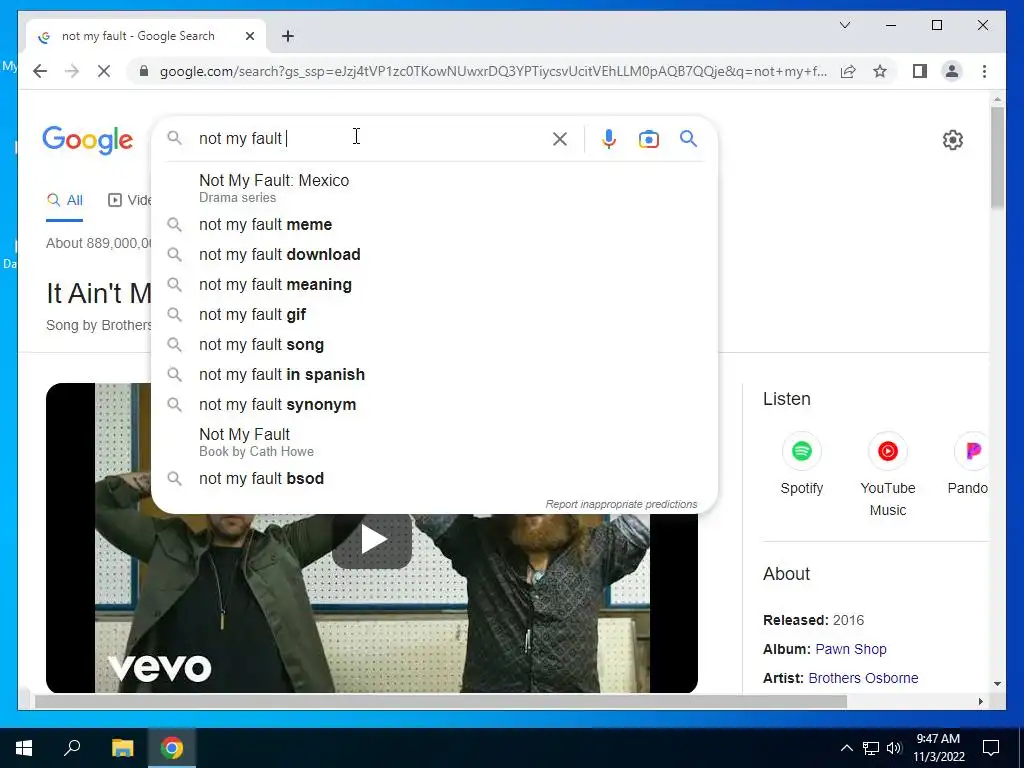The width and height of the screenshot is (1024, 768).
Task: Select the All search tab
Action: coord(65,200)
